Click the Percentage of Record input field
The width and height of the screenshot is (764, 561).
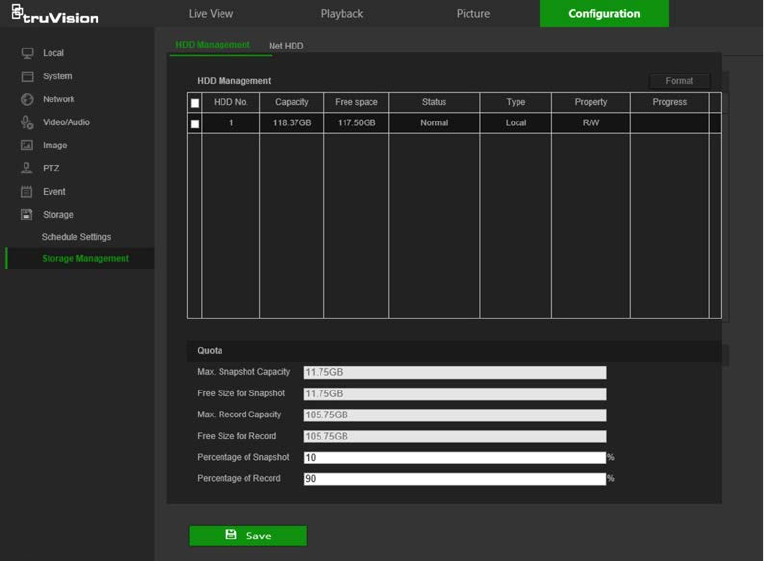(455, 479)
